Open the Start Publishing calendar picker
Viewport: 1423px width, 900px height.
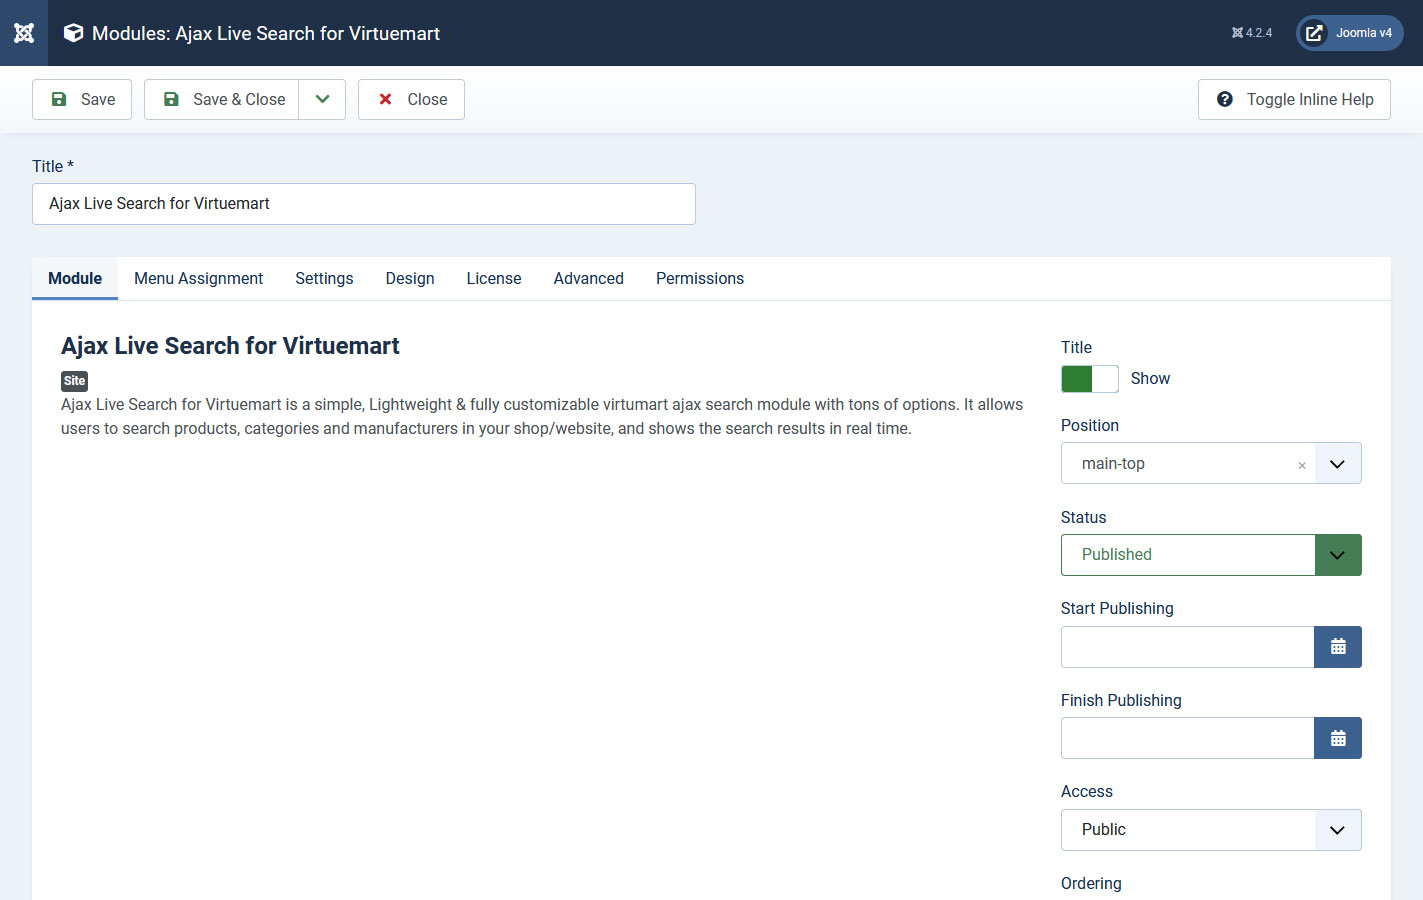click(x=1338, y=647)
